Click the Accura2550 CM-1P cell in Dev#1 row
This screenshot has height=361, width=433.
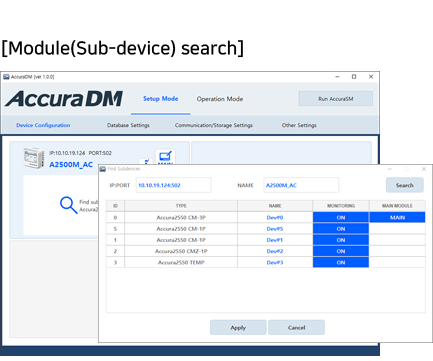pyautogui.click(x=181, y=240)
